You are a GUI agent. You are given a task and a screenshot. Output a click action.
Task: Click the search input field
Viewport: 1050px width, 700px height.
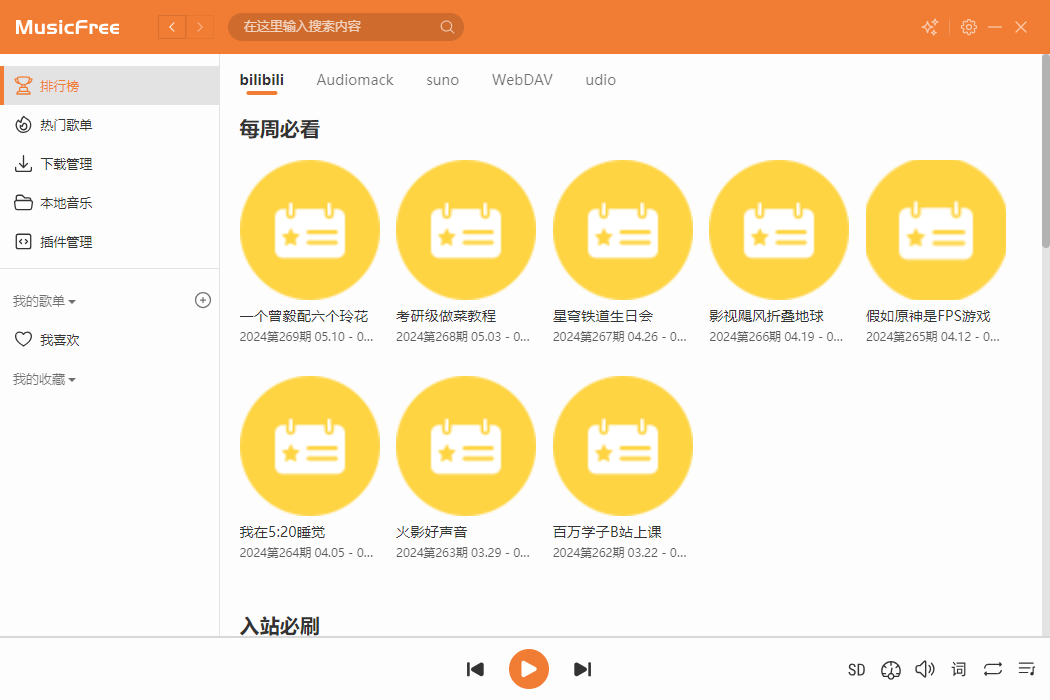pyautogui.click(x=346, y=27)
